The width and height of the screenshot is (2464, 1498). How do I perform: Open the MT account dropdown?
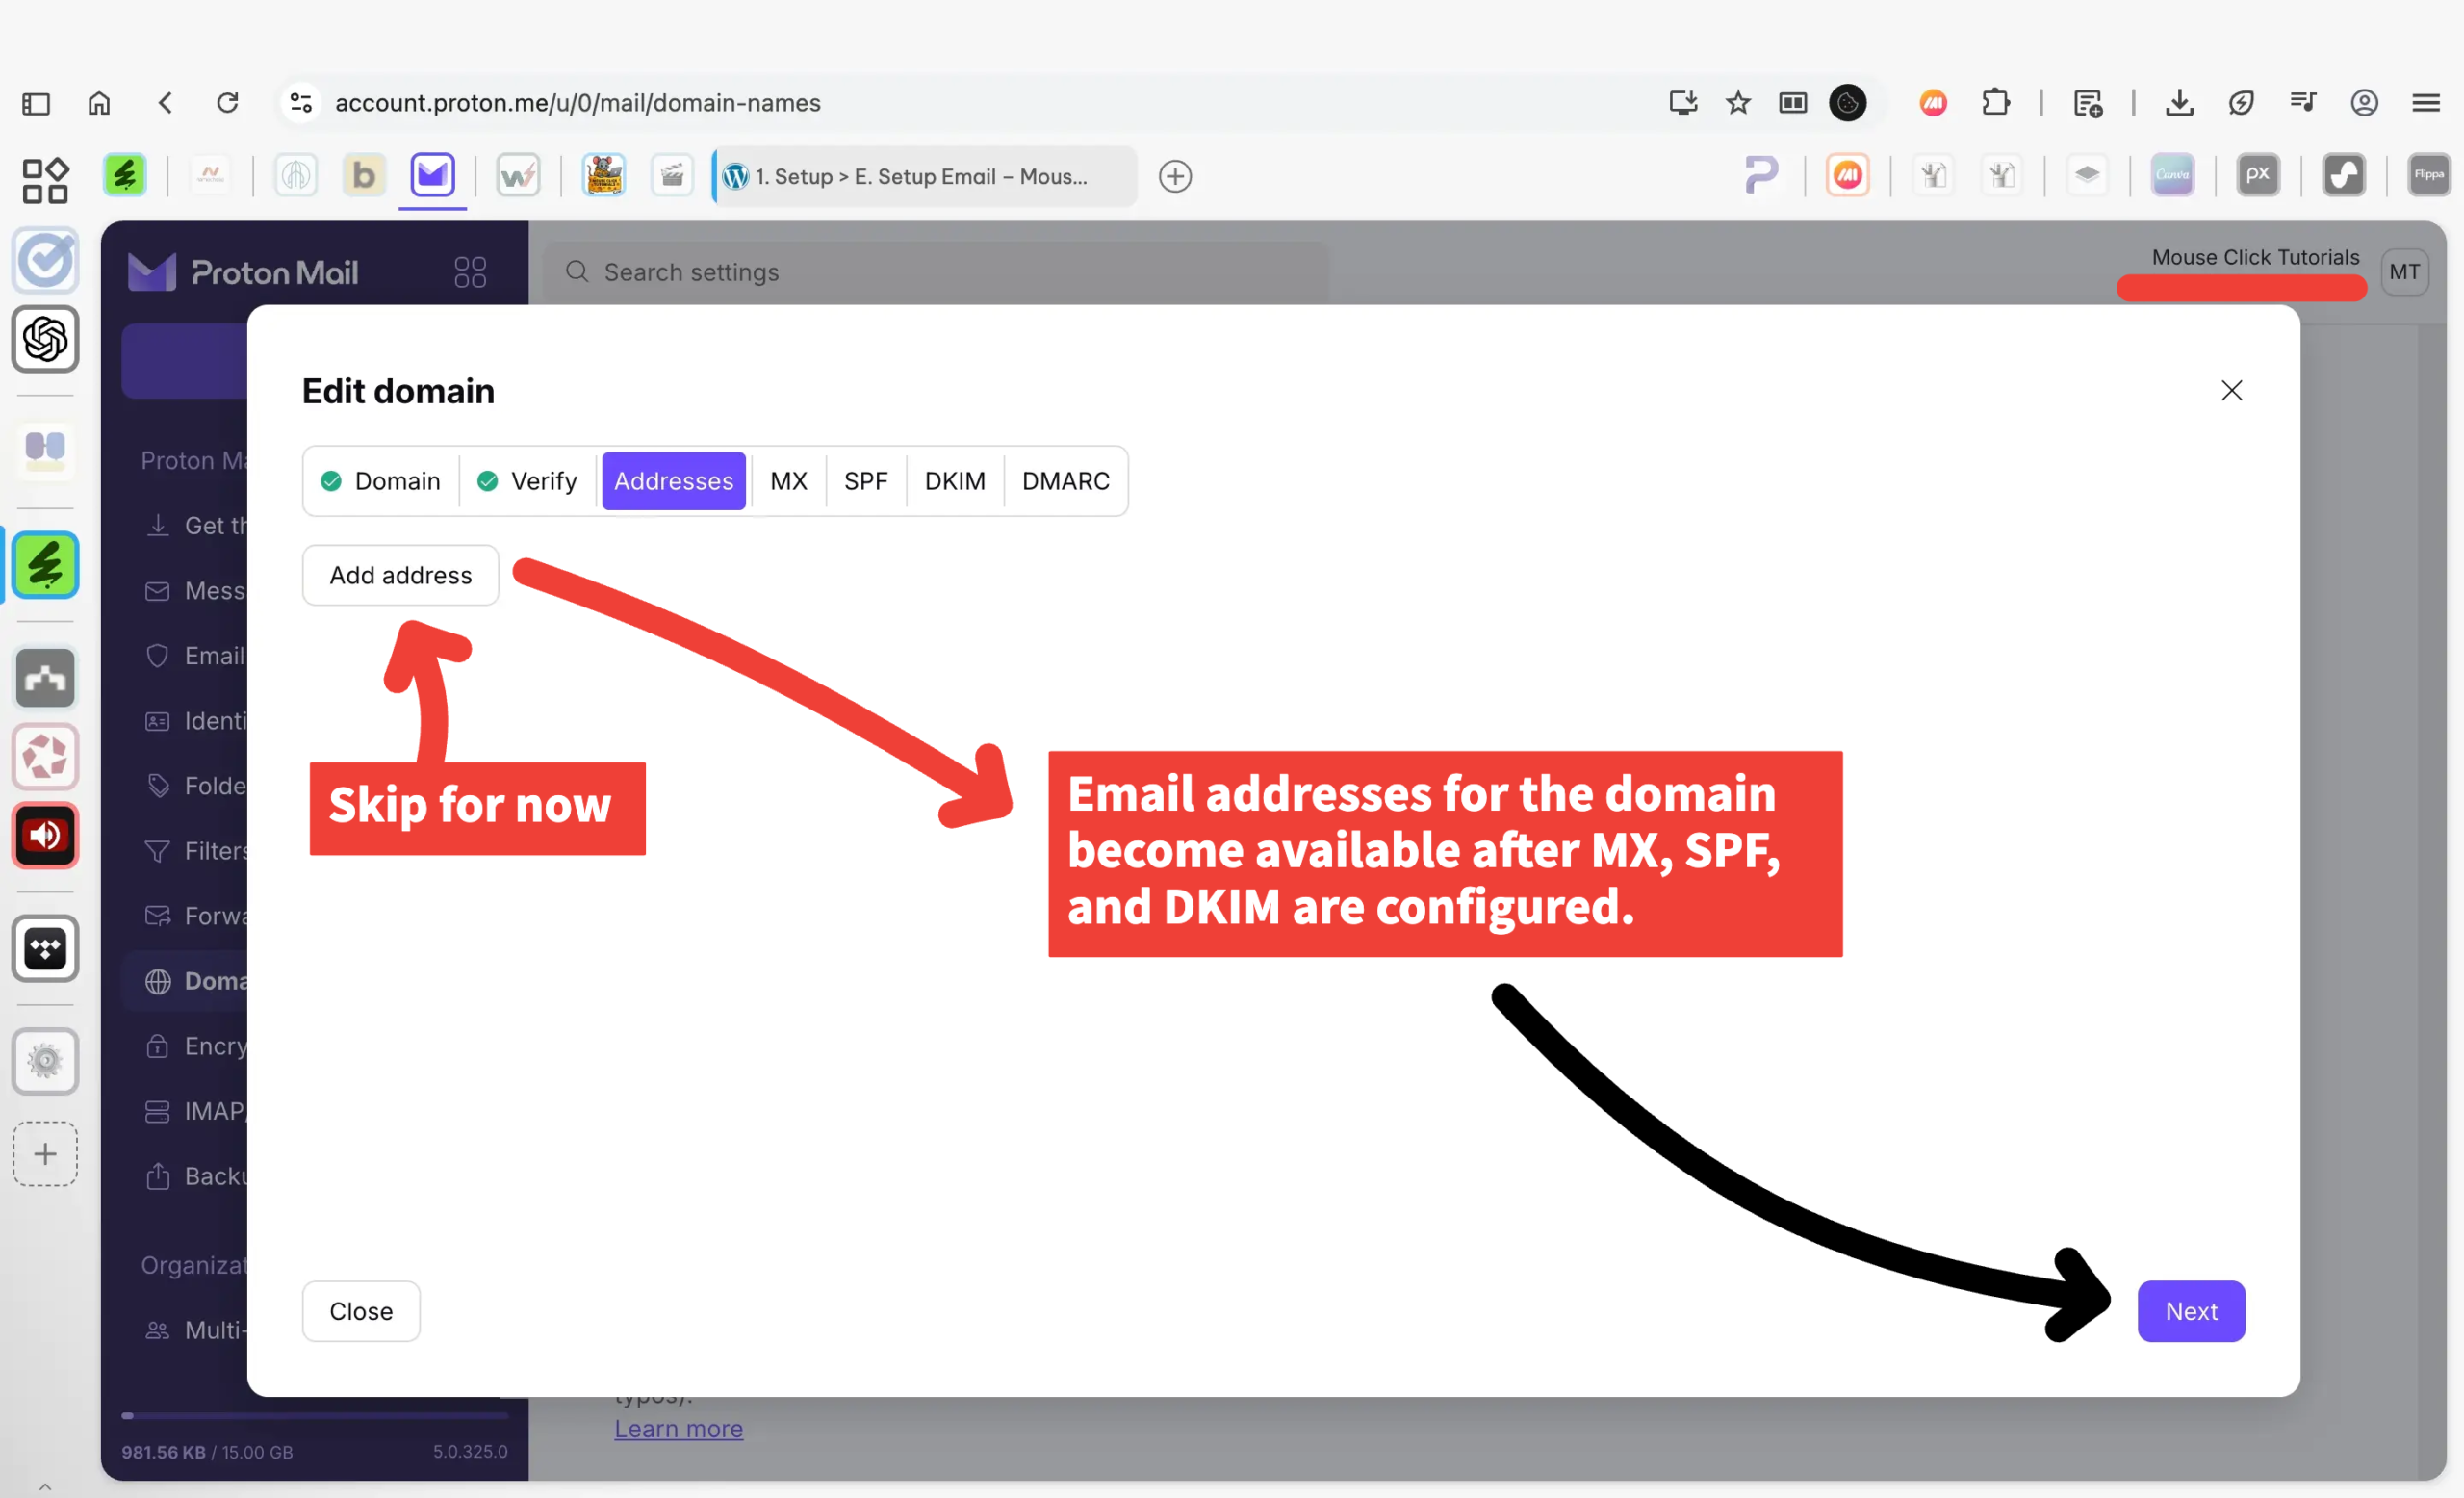click(x=2404, y=272)
